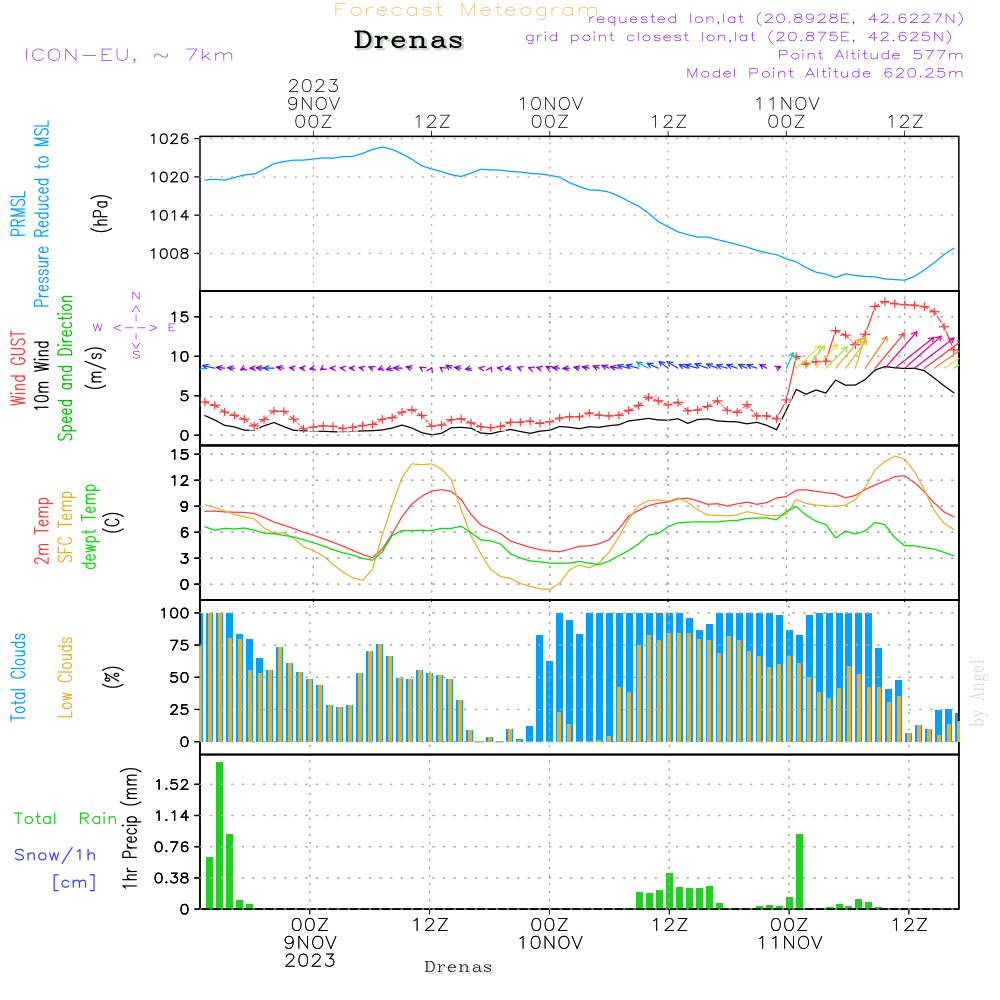Screen dimensions: 1000x1000
Task: Click the '11NOV 00Z' top axis label
Action: point(787,112)
